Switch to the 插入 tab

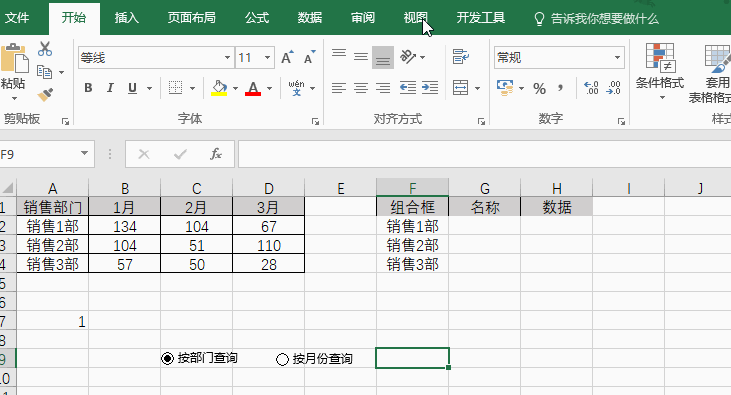point(126,18)
